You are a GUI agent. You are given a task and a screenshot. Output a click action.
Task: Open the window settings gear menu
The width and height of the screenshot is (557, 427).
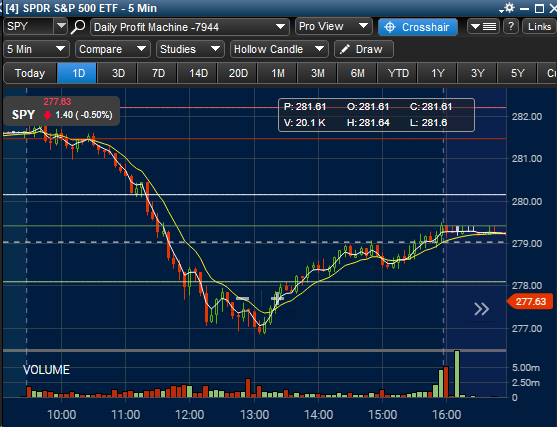point(508,8)
